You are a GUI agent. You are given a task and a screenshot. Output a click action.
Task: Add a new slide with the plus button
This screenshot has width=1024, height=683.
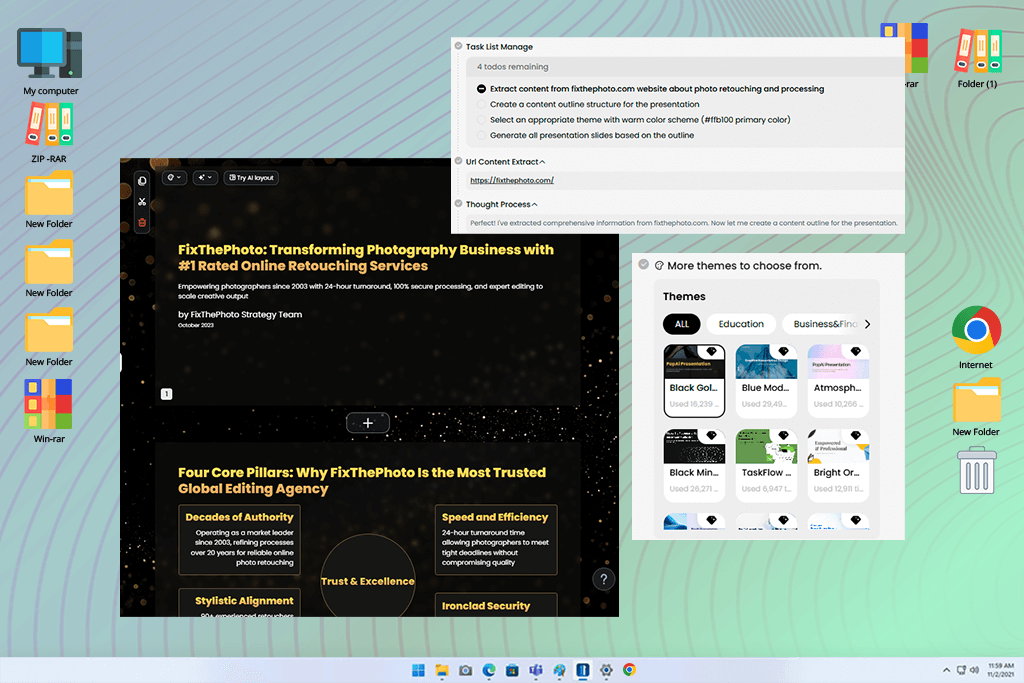(x=368, y=423)
